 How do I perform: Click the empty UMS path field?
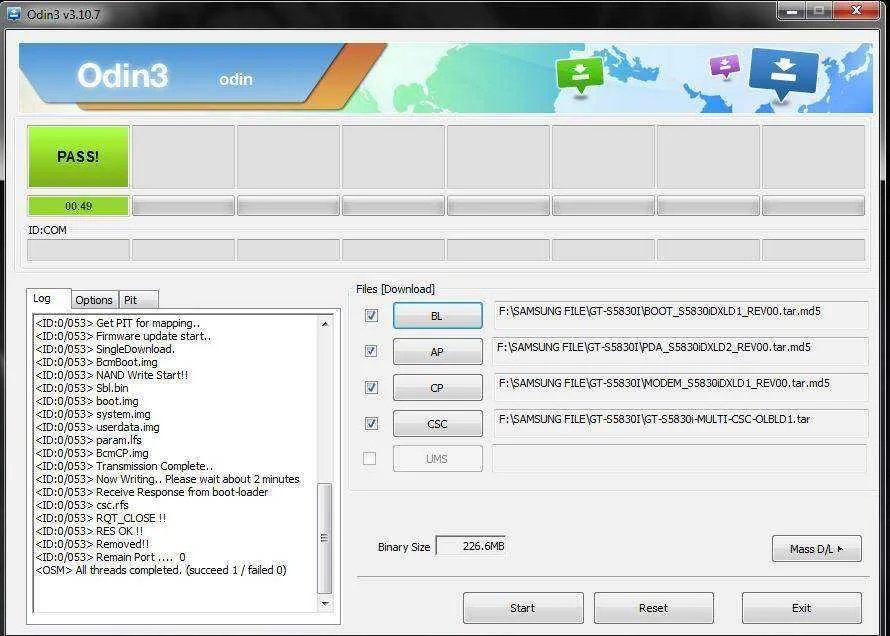(x=679, y=458)
